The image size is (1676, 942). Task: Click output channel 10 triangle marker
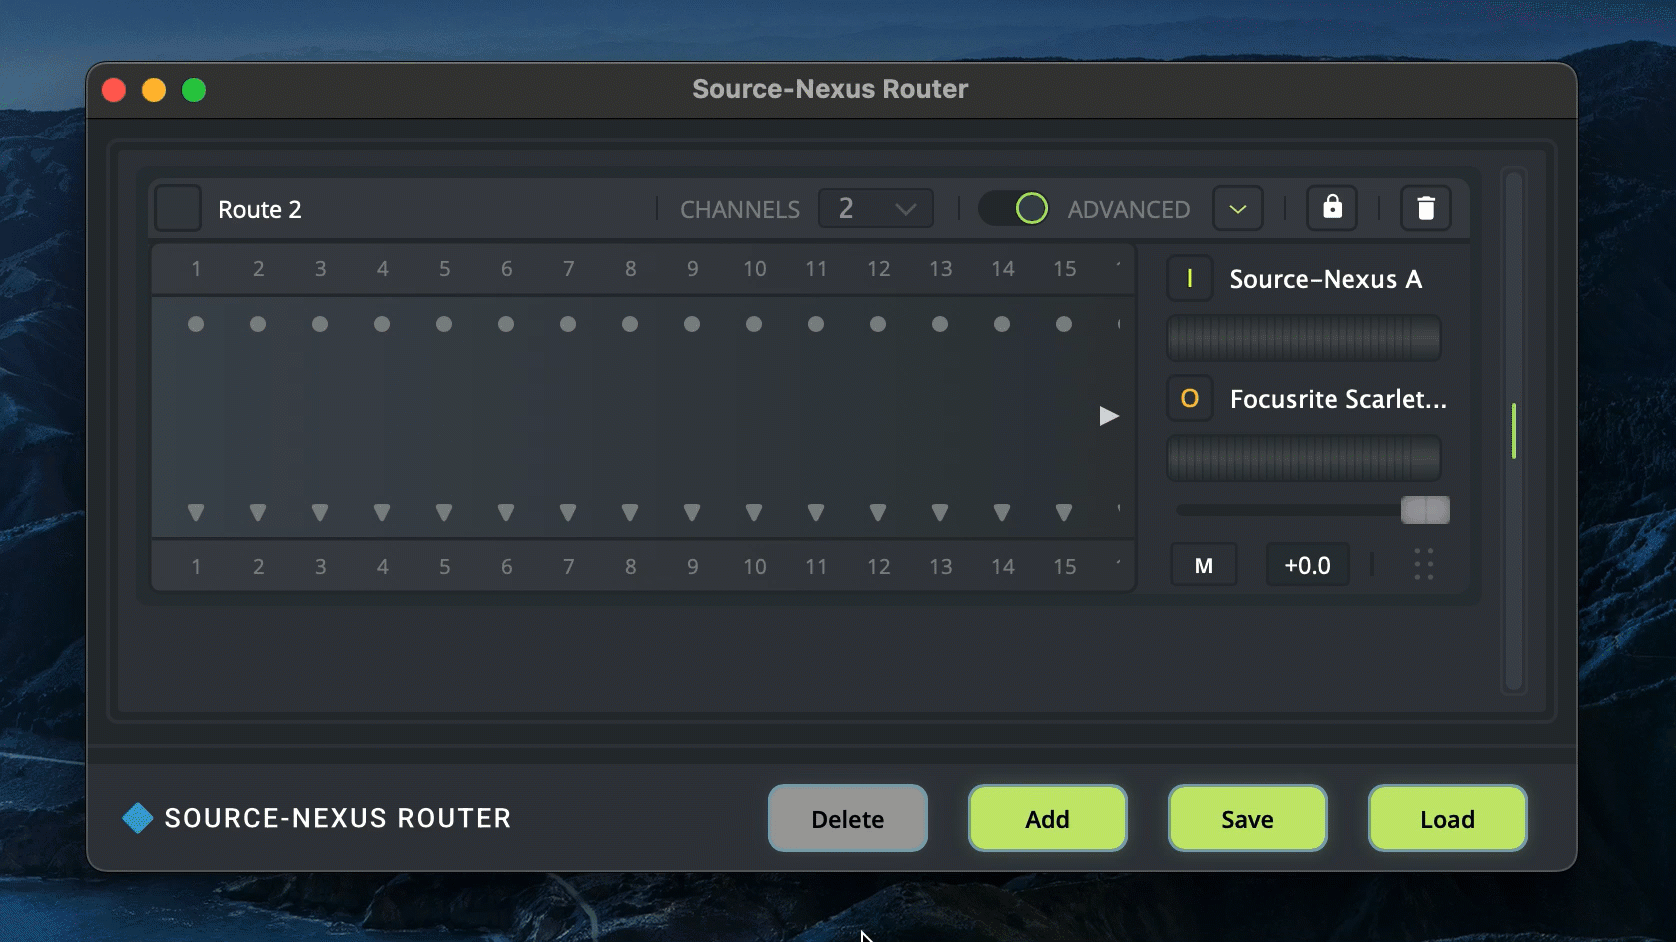tap(754, 512)
